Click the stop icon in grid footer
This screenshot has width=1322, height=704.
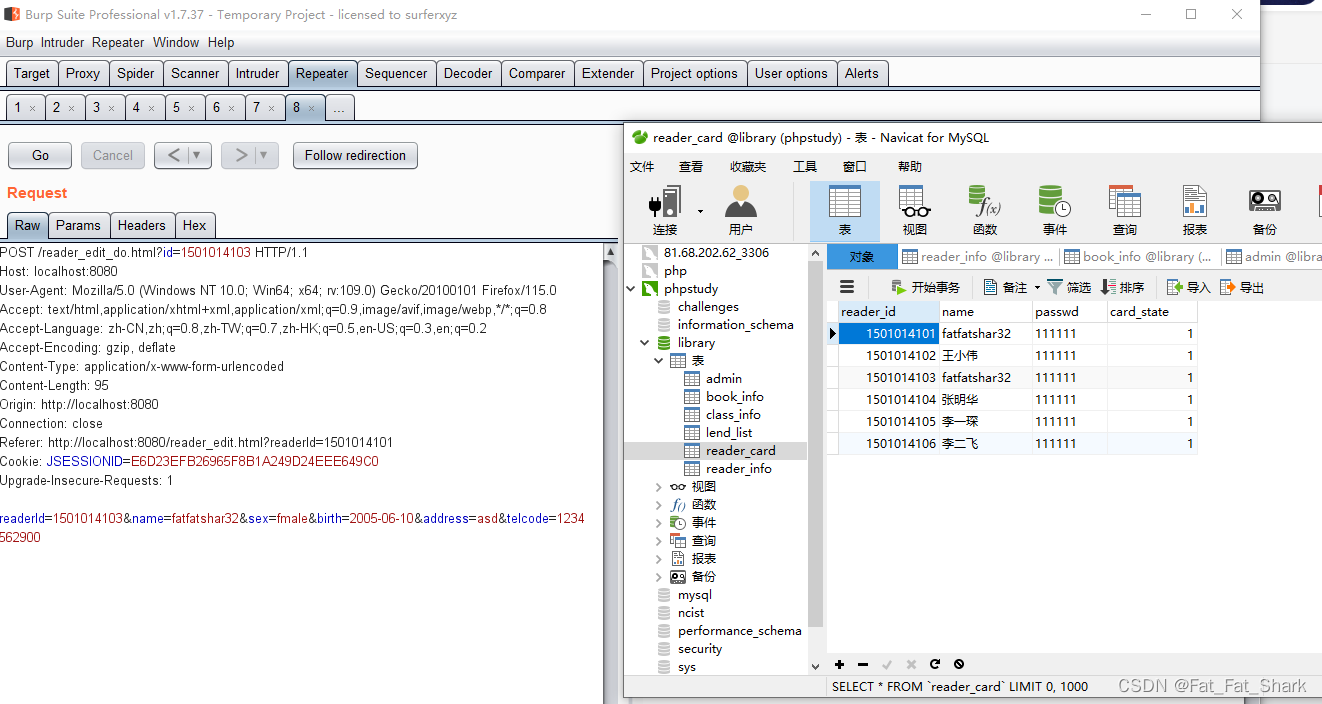pyautogui.click(x=959, y=664)
